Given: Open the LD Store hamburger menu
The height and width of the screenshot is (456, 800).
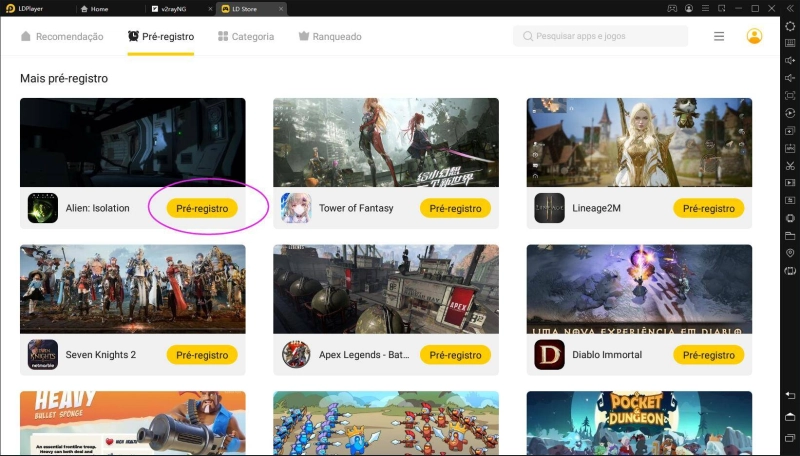Looking at the screenshot, I should pos(719,36).
